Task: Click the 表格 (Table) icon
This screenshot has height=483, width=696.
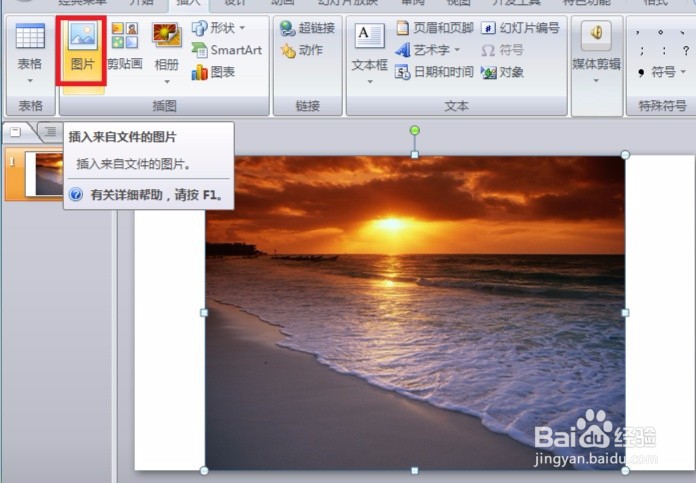Action: pos(30,36)
